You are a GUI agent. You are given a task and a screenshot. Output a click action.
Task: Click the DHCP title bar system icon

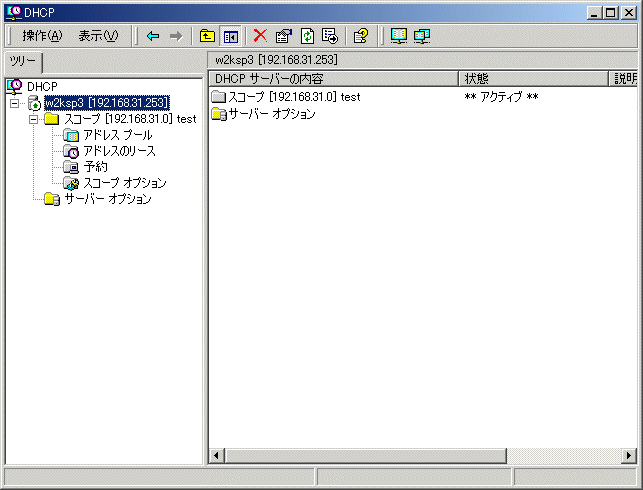pyautogui.click(x=14, y=12)
